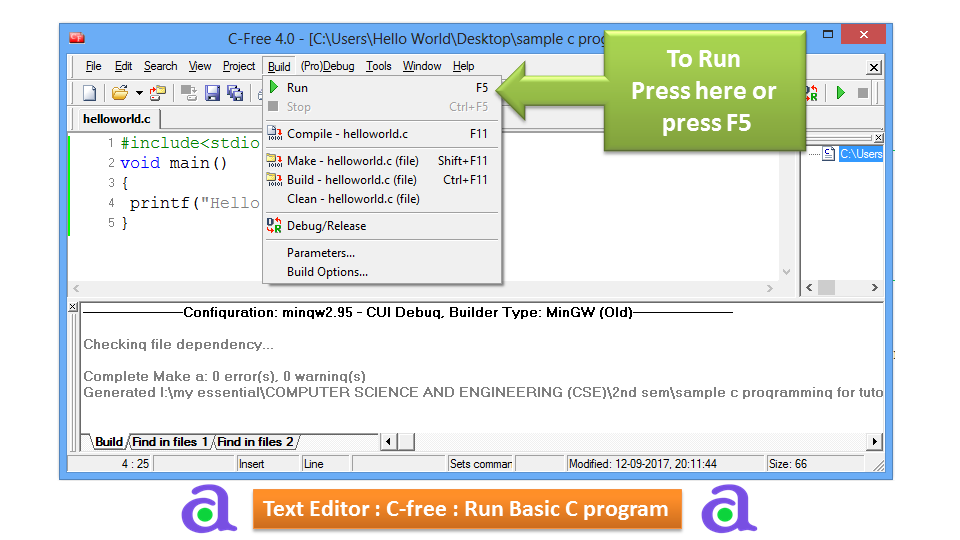Click the gray Stop toolbar button
Image resolution: width=960 pixels, height=540 pixels.
(863, 92)
